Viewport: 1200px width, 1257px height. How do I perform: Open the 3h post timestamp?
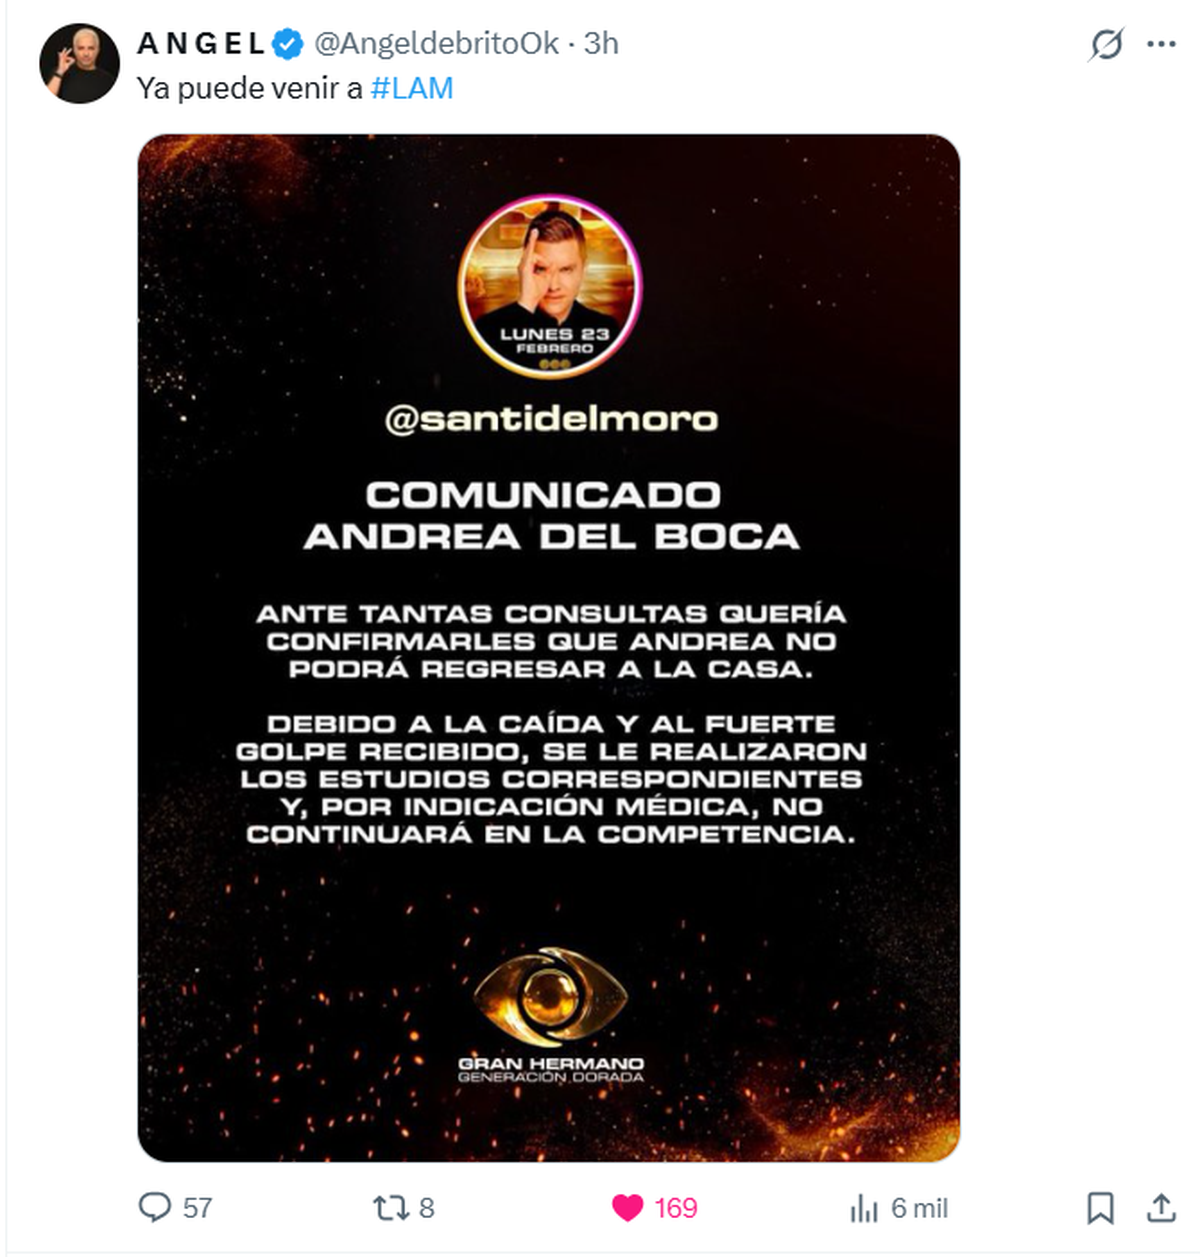601,44
